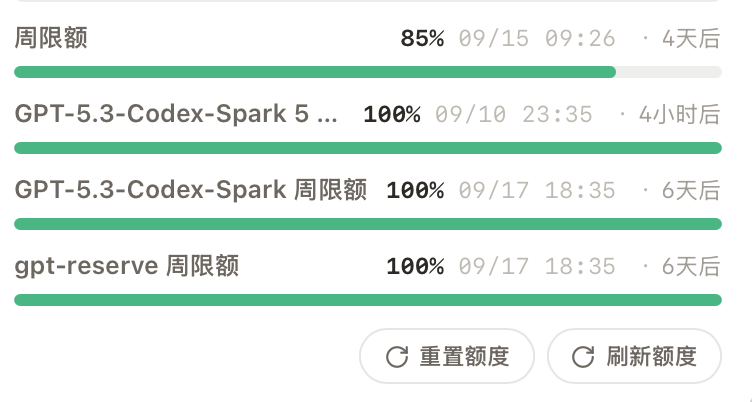This screenshot has height=402, width=752.
Task: Click the 重置额度 button
Action: coord(446,356)
